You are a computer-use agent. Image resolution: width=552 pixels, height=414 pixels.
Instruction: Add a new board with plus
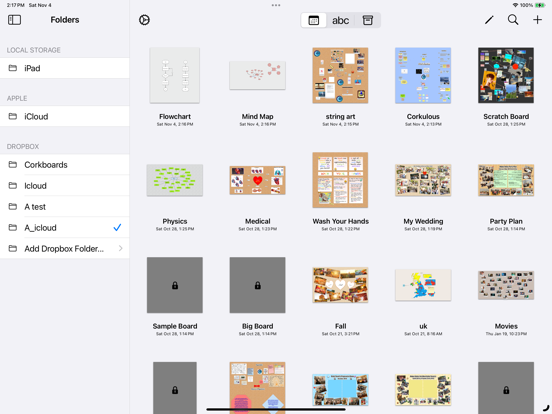537,20
